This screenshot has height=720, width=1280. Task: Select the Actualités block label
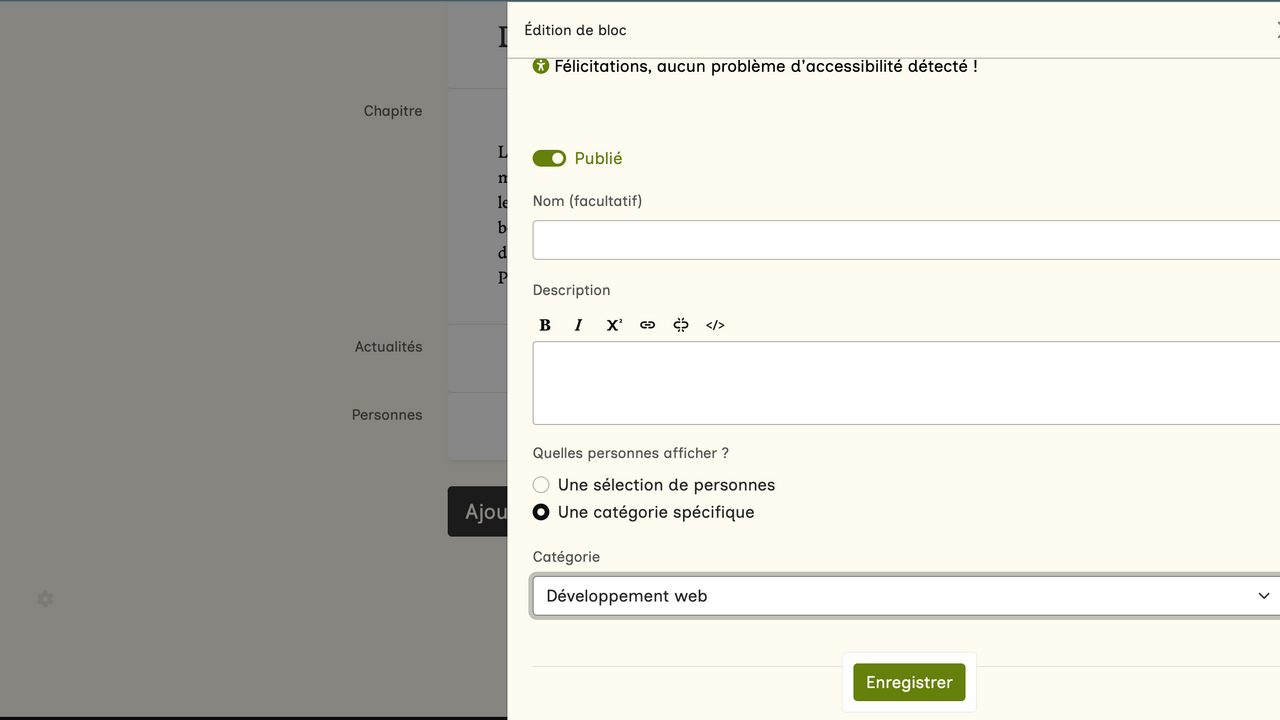click(x=388, y=347)
